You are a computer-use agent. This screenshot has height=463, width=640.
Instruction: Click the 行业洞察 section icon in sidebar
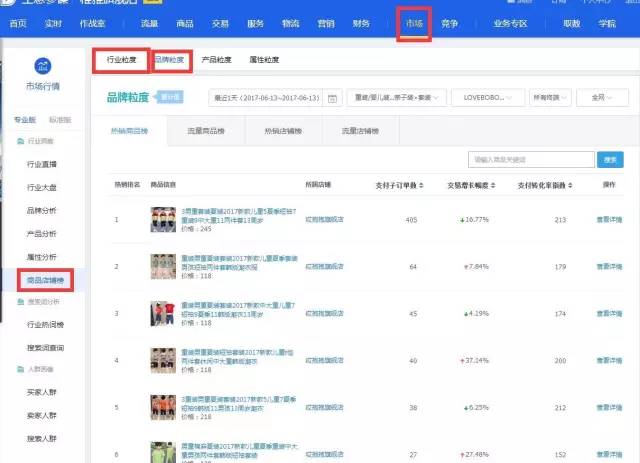[21, 141]
